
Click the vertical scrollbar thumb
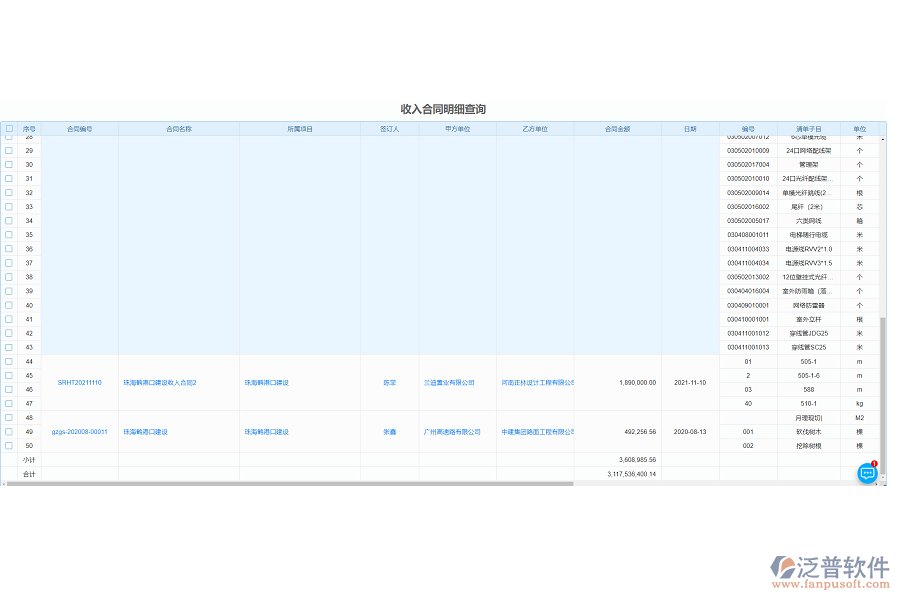pyautogui.click(x=883, y=396)
